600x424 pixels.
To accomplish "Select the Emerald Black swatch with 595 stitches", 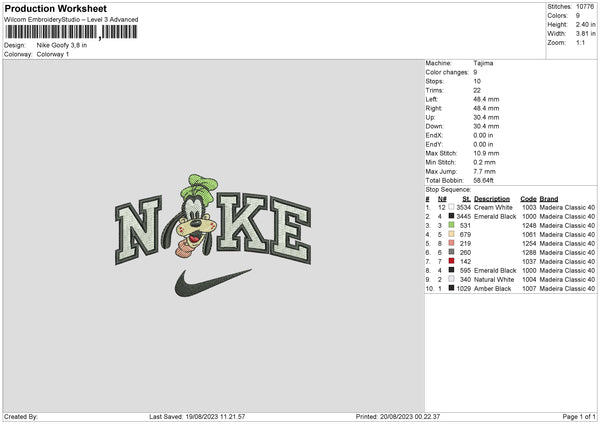I will 452,270.
